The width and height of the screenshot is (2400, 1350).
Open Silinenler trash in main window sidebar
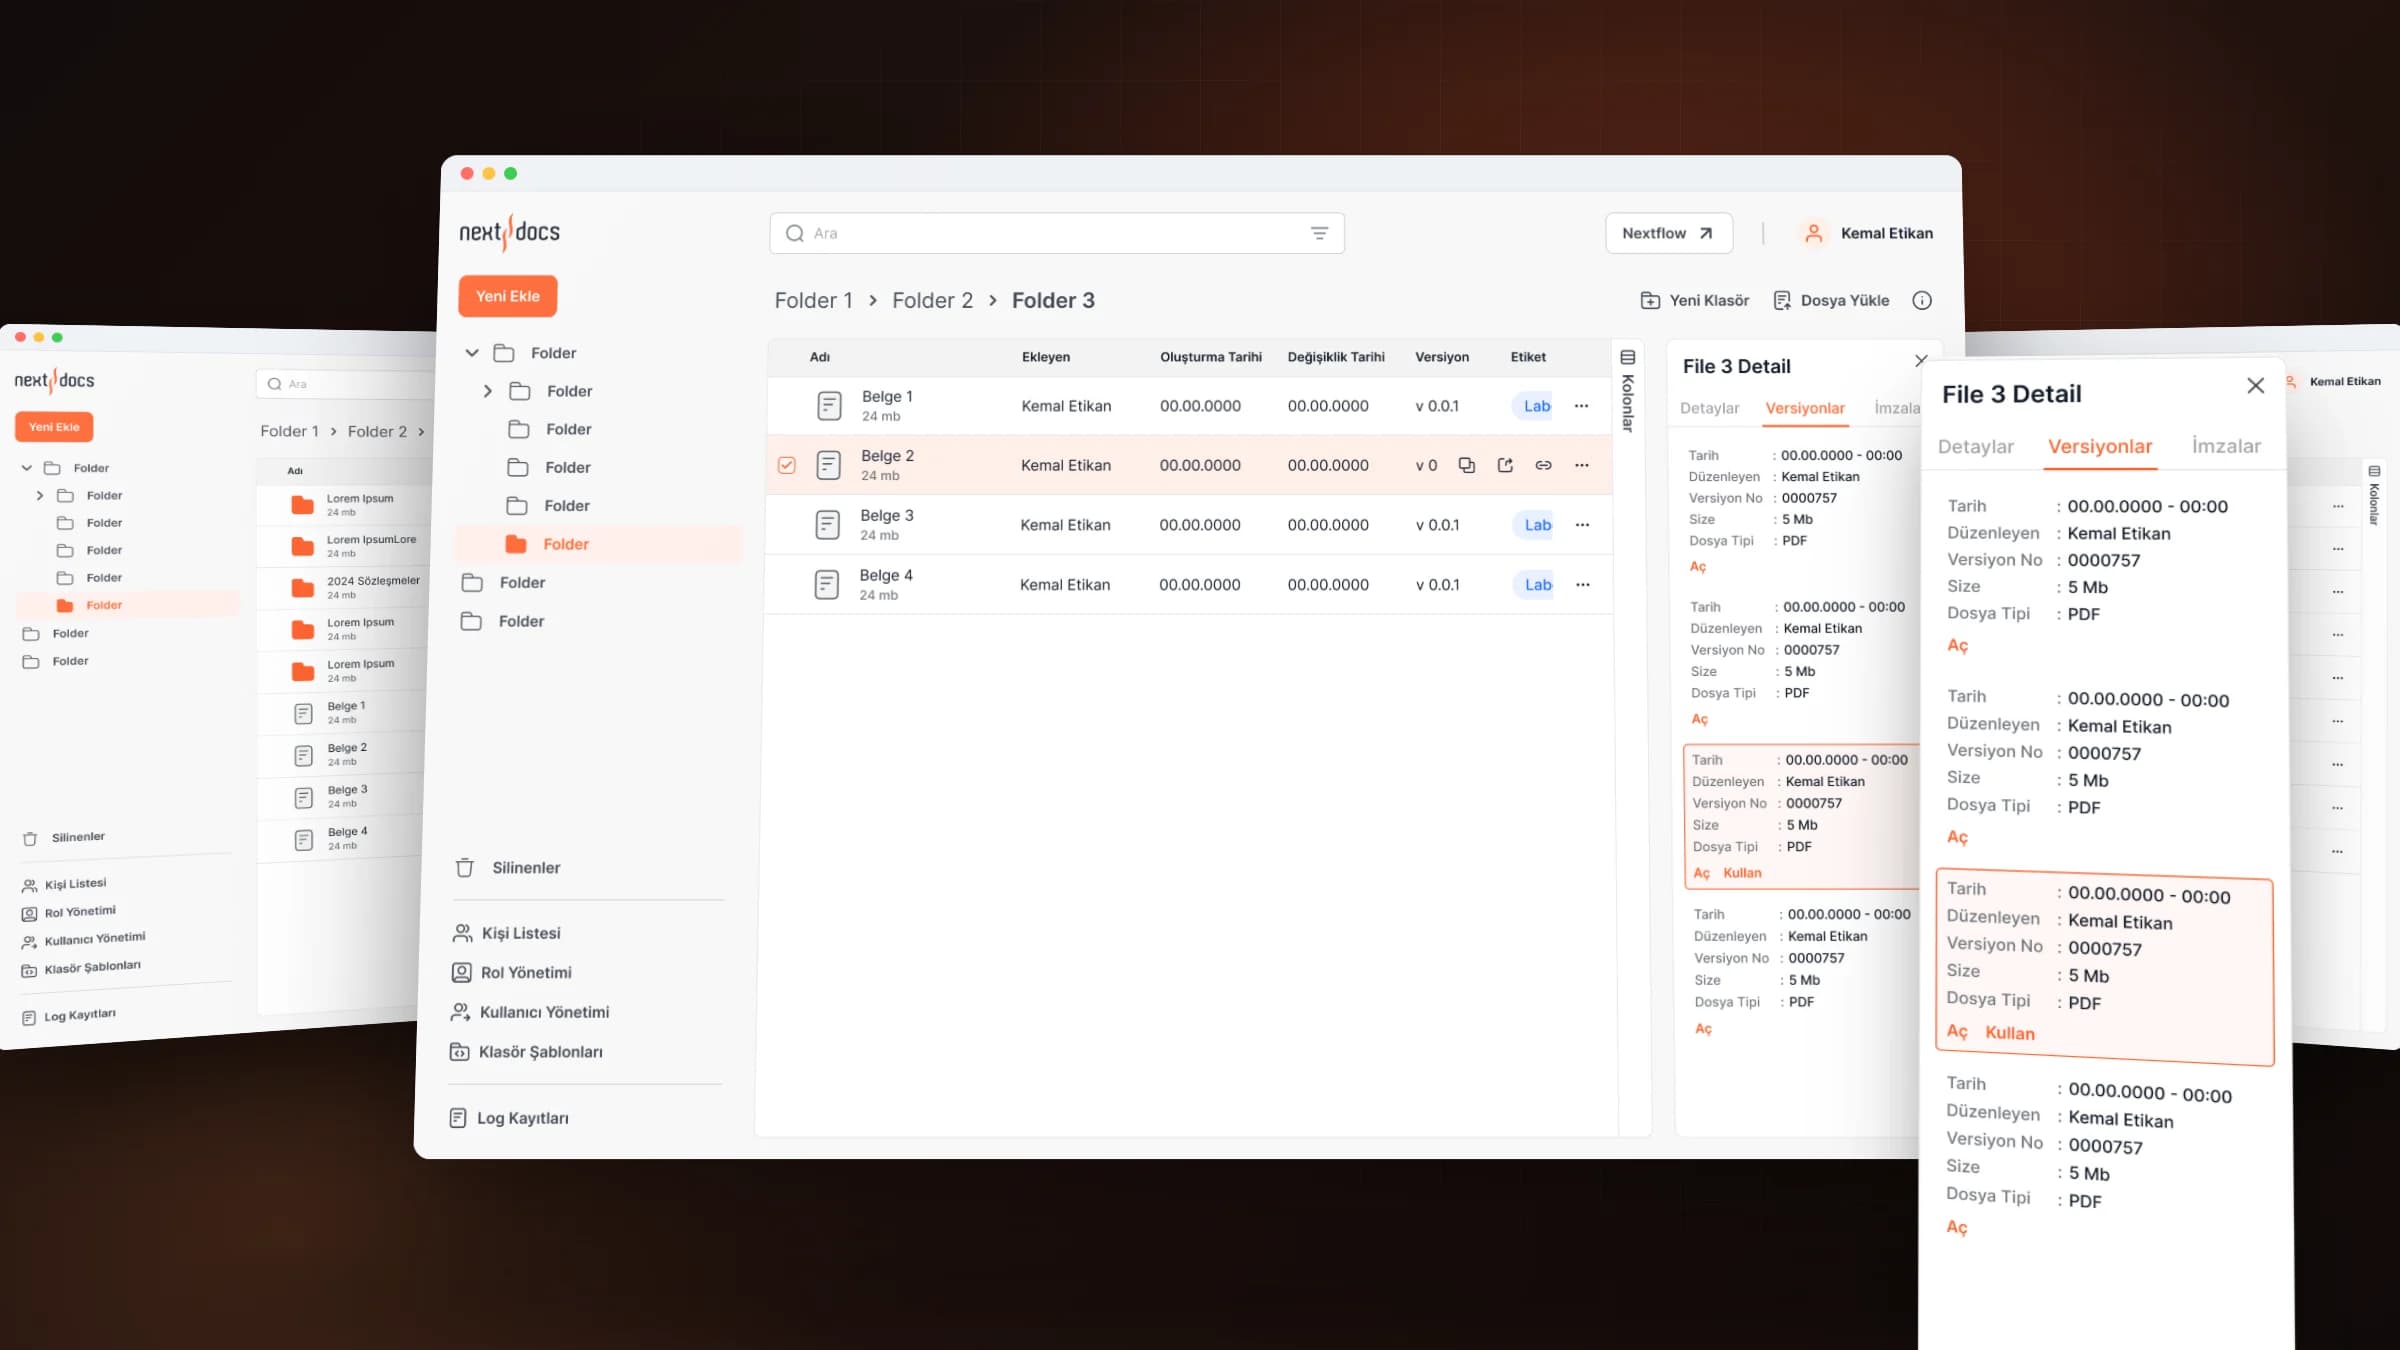[x=508, y=868]
